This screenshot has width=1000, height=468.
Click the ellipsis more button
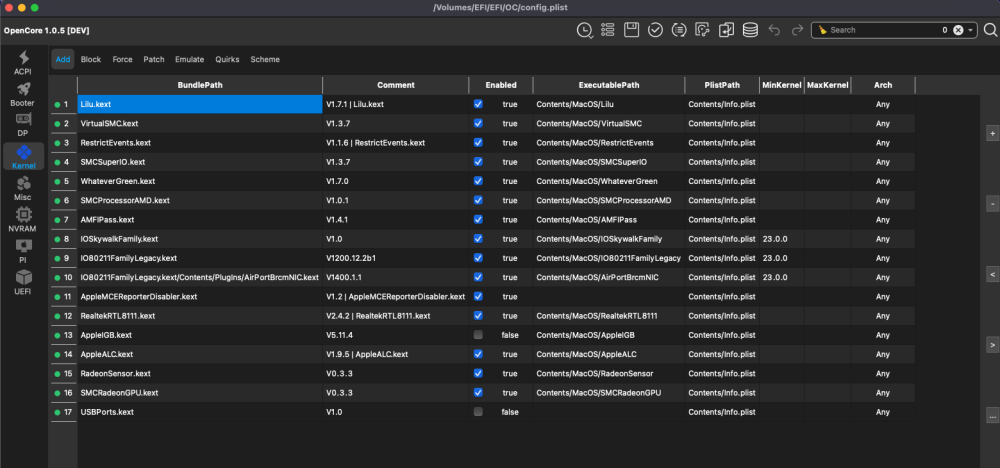click(x=992, y=416)
